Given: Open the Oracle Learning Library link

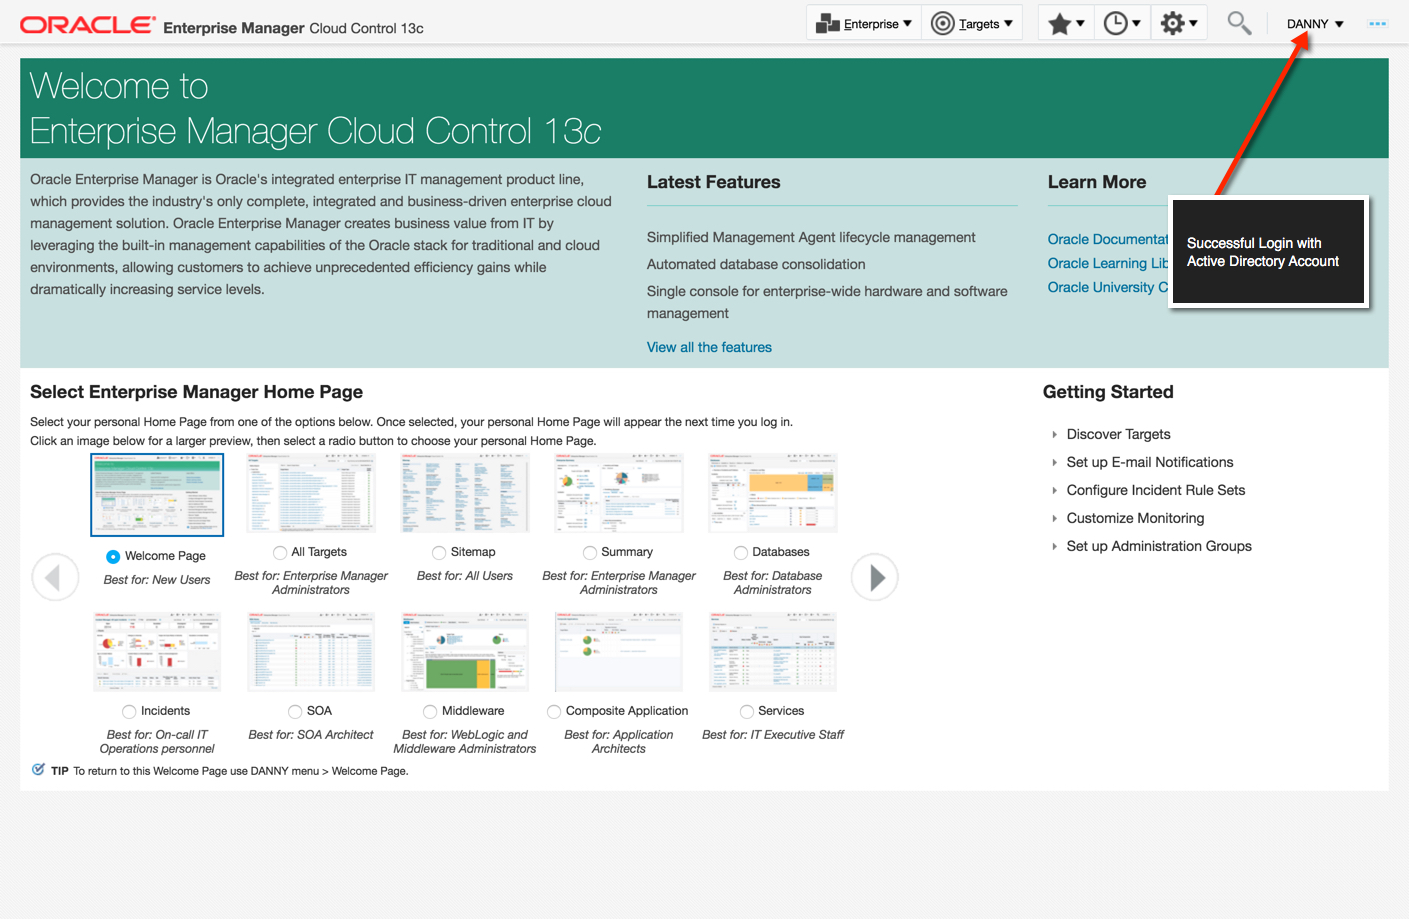Looking at the screenshot, I should point(1108,263).
